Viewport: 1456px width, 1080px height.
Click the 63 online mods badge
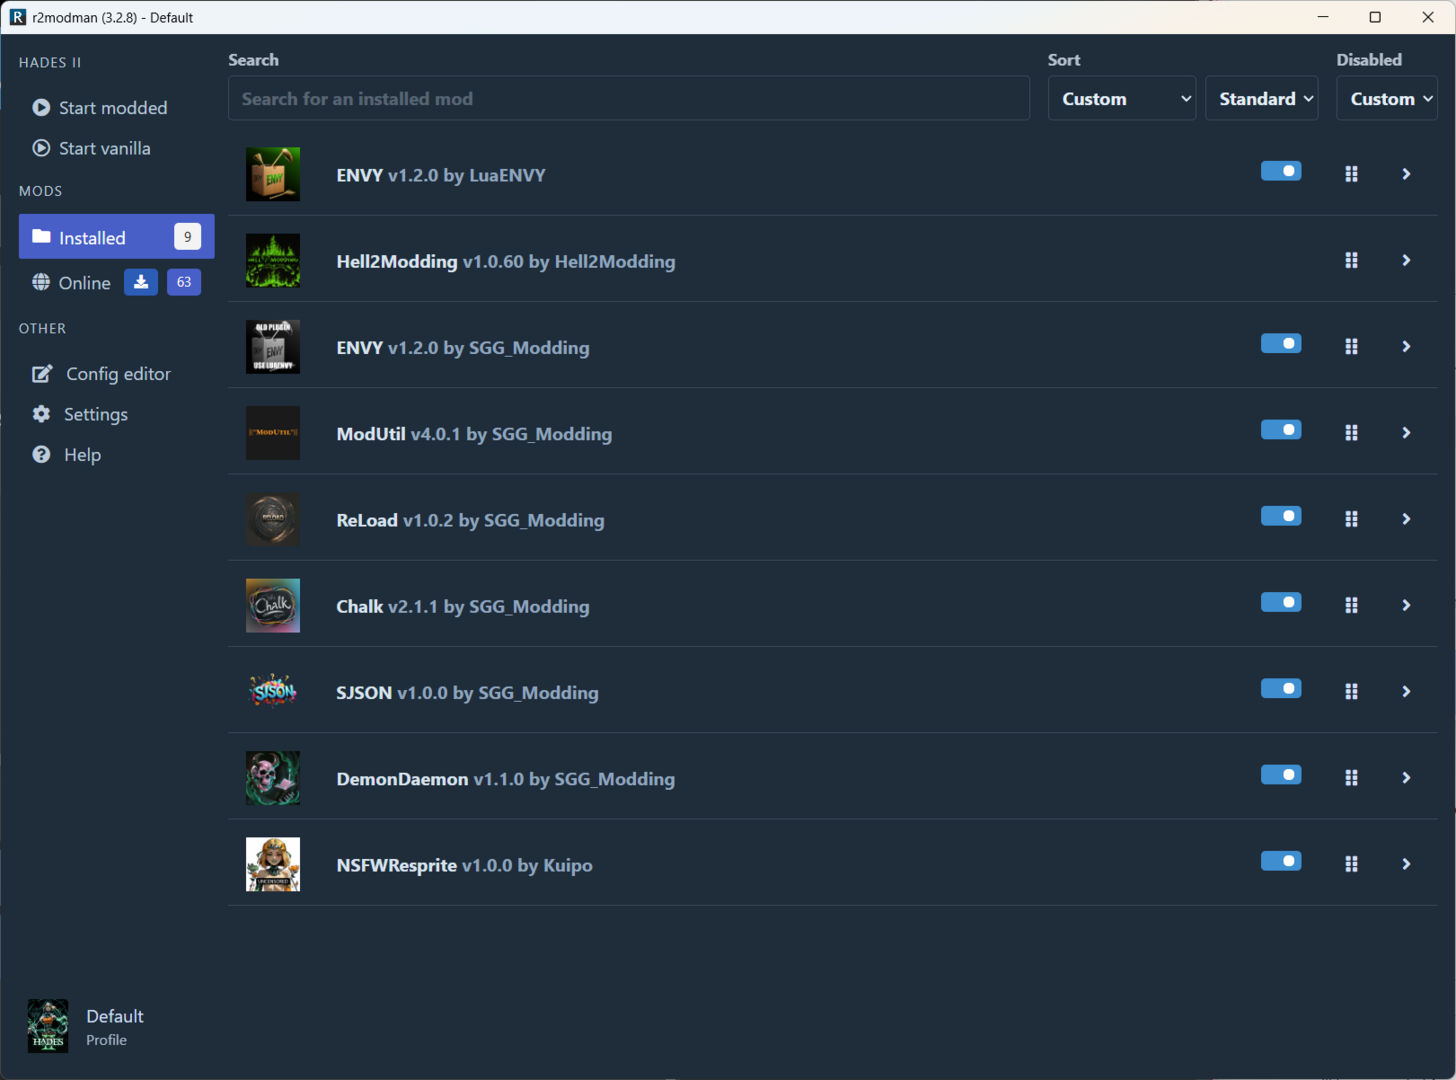coord(184,282)
